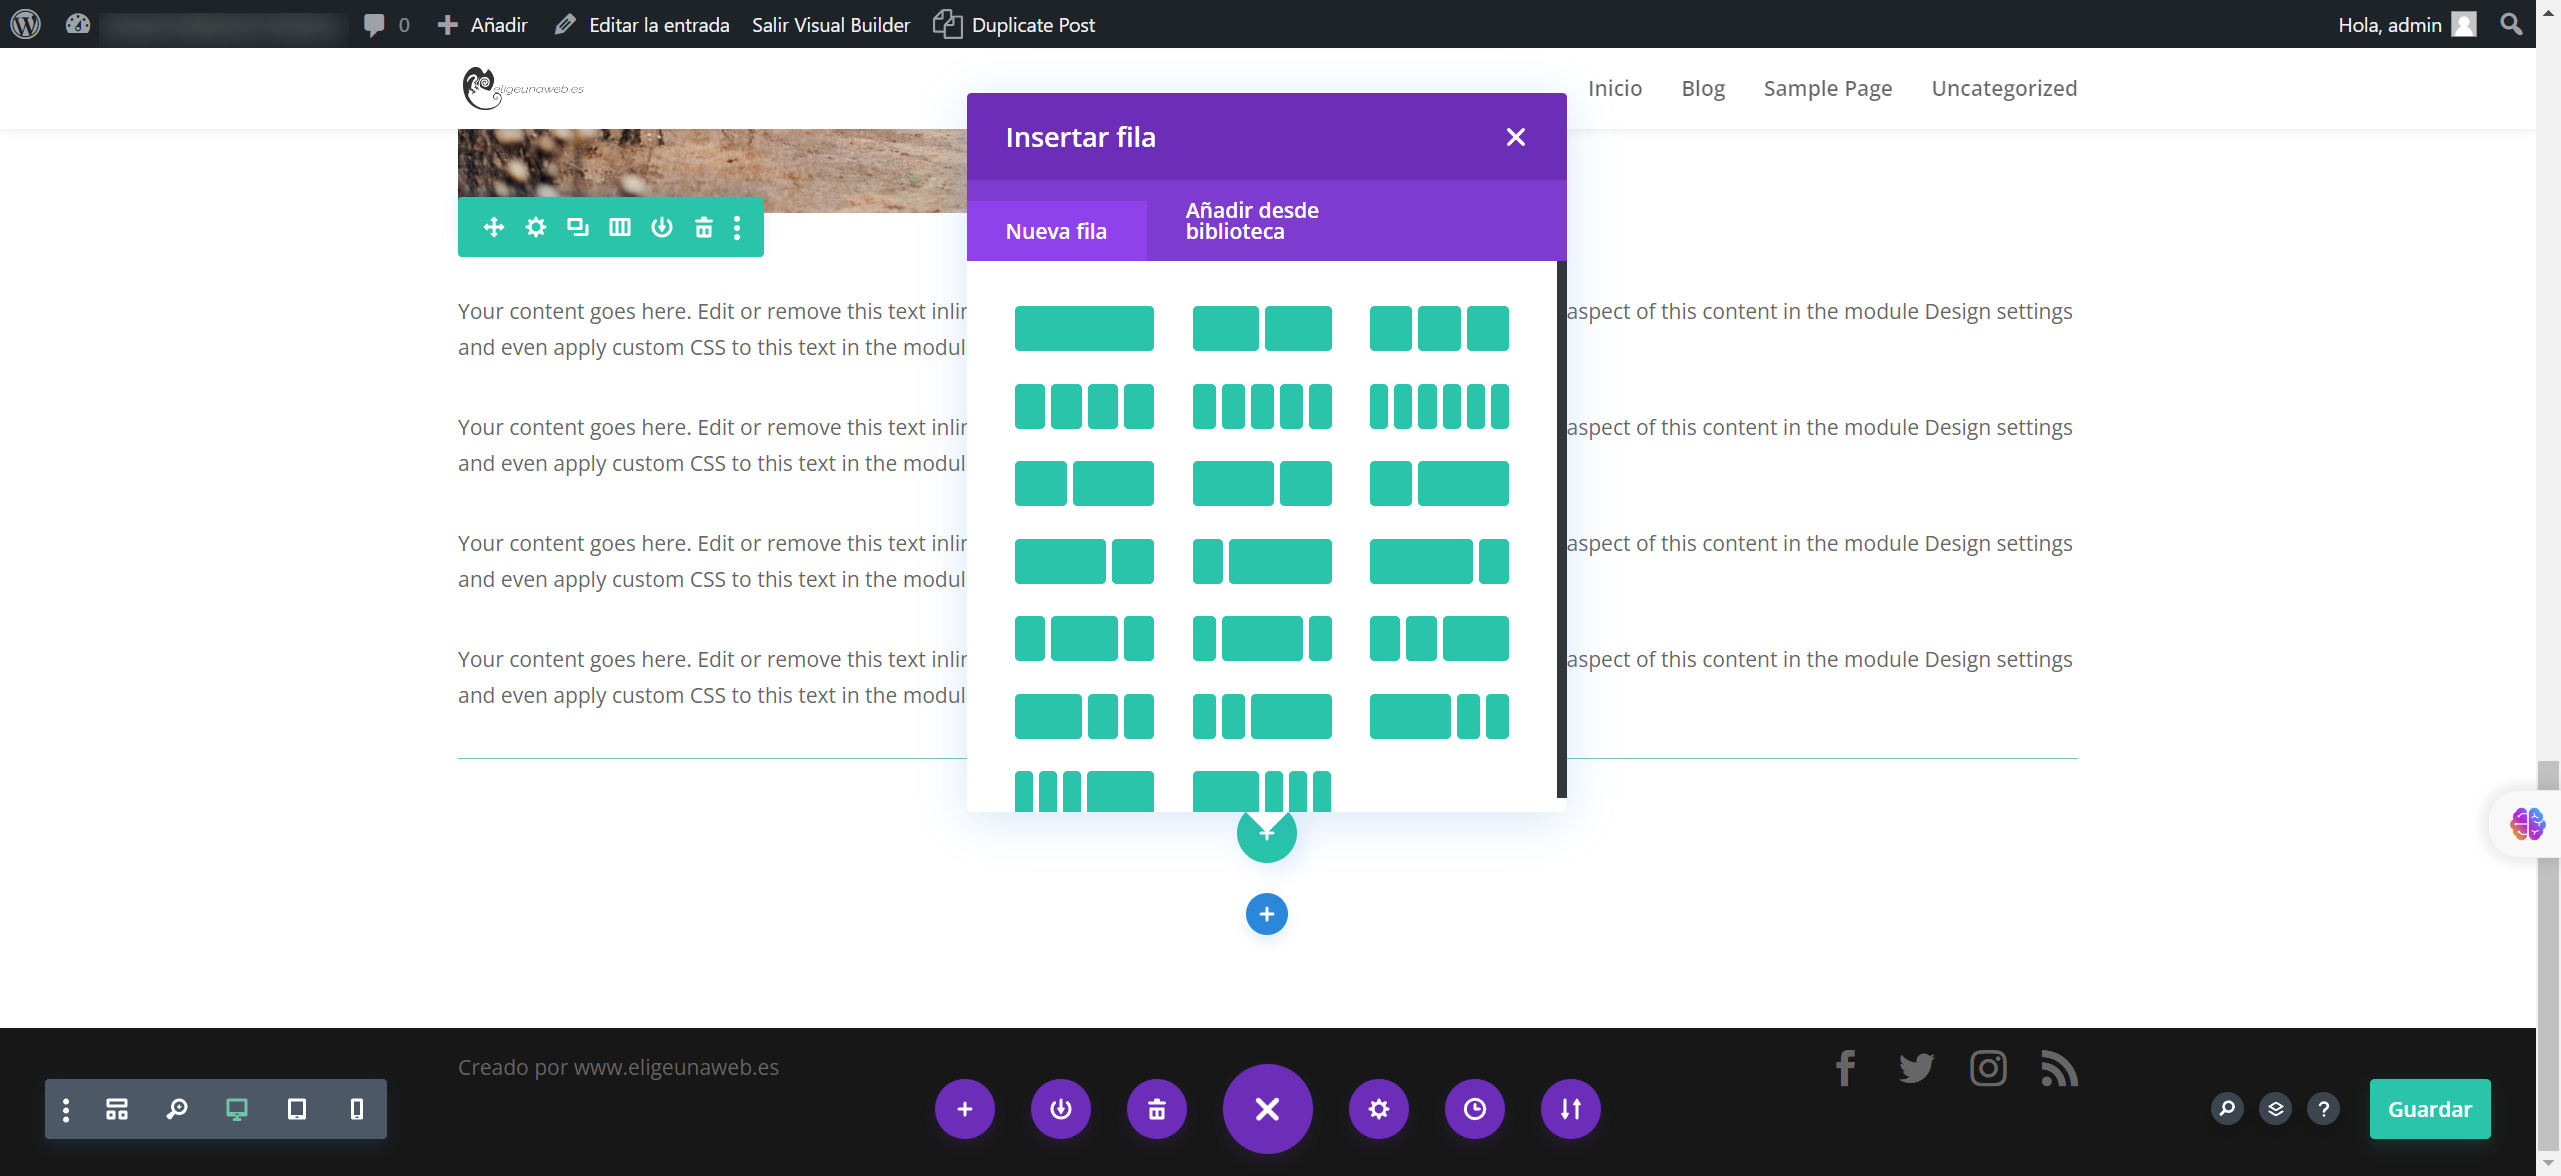Switch to Añadir desde biblioteca tab
The image size is (2561, 1176).
tap(1252, 221)
